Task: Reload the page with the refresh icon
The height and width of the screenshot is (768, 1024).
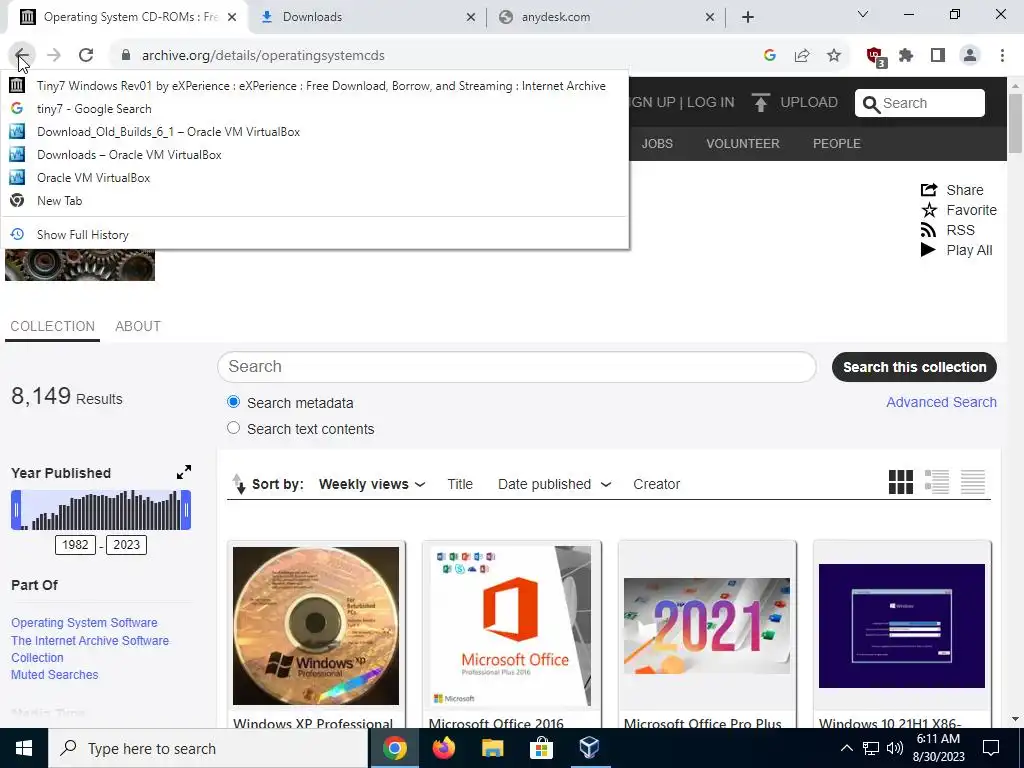Action: pos(86,56)
